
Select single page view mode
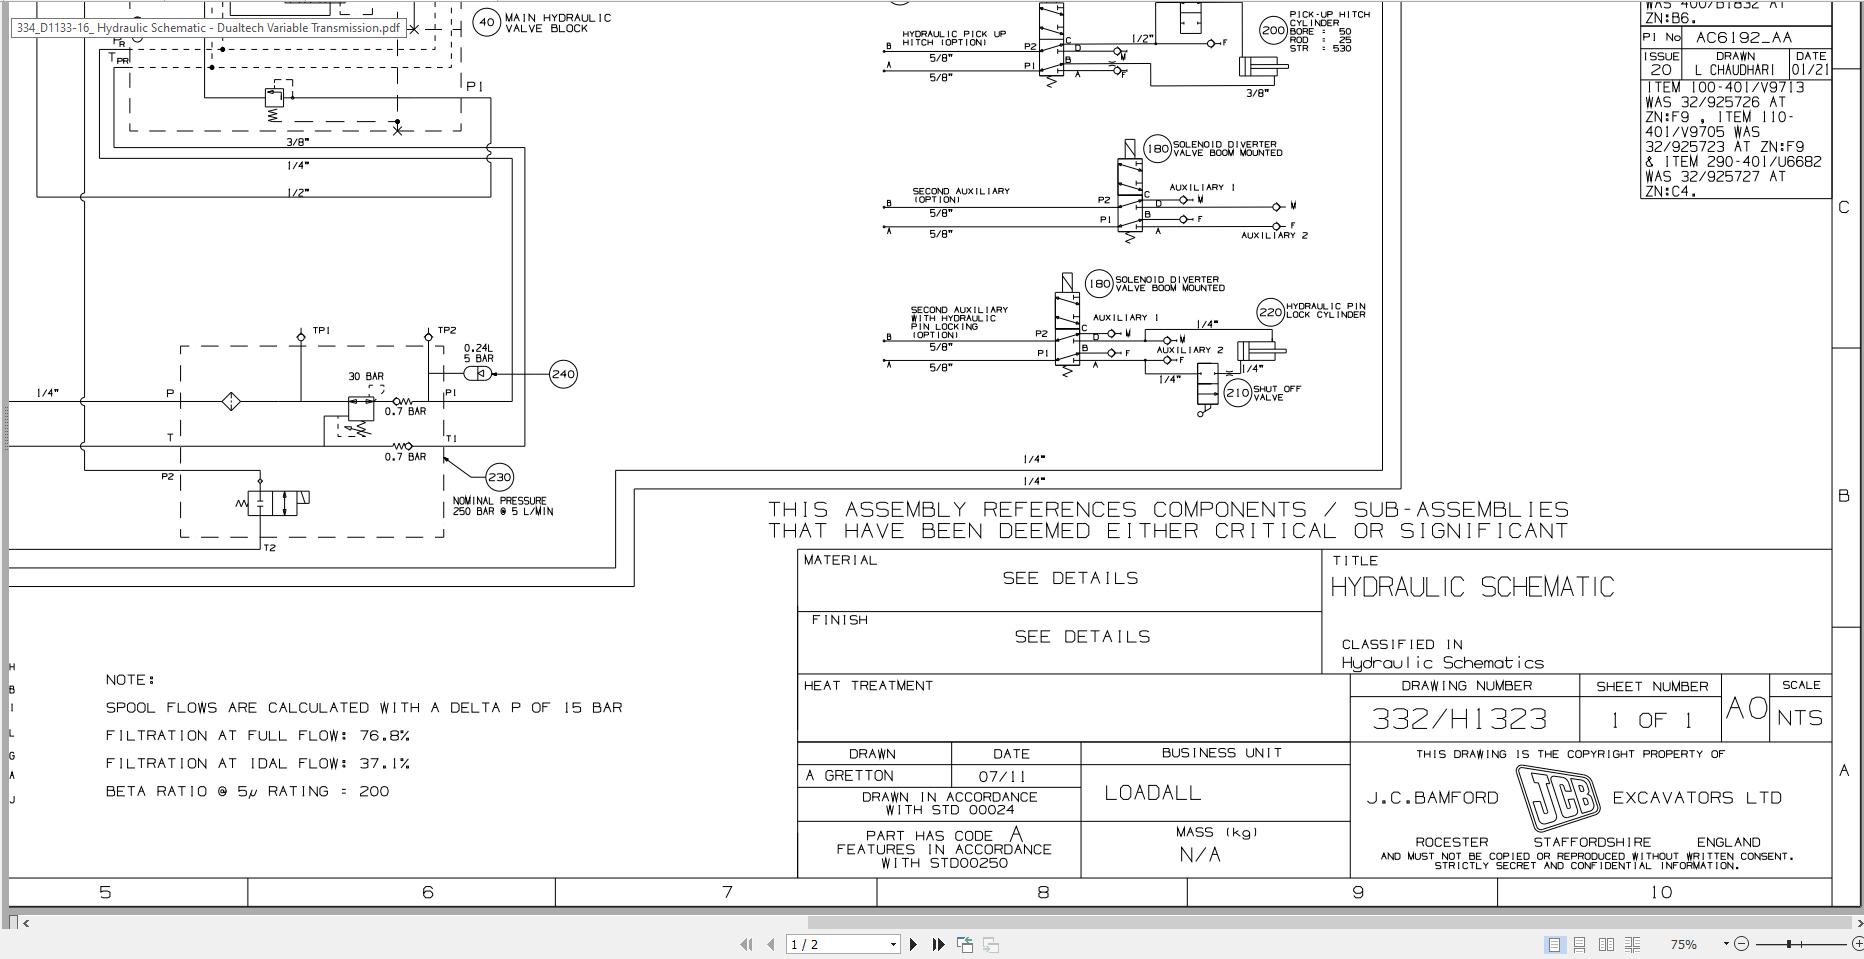(1554, 944)
